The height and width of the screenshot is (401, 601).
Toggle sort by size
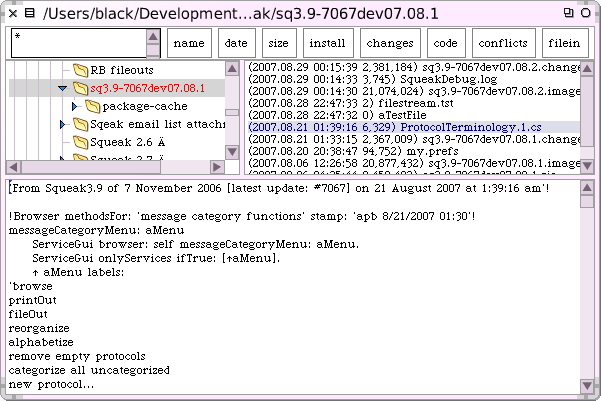(279, 44)
